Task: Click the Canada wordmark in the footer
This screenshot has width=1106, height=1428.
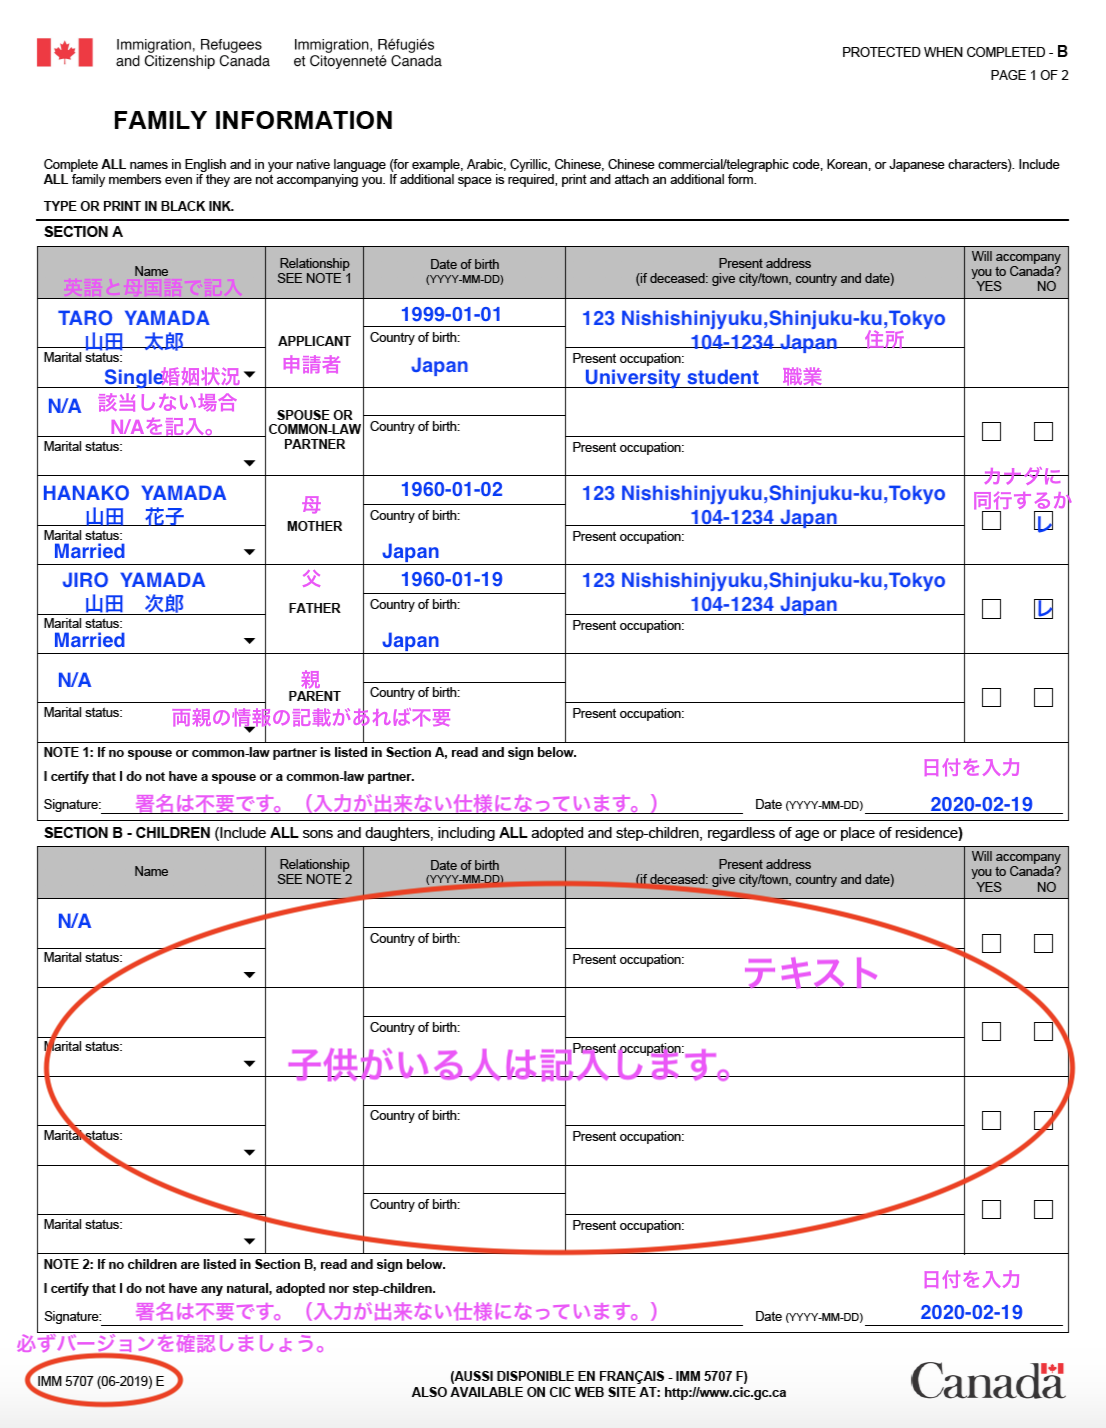Action: coord(986,1381)
